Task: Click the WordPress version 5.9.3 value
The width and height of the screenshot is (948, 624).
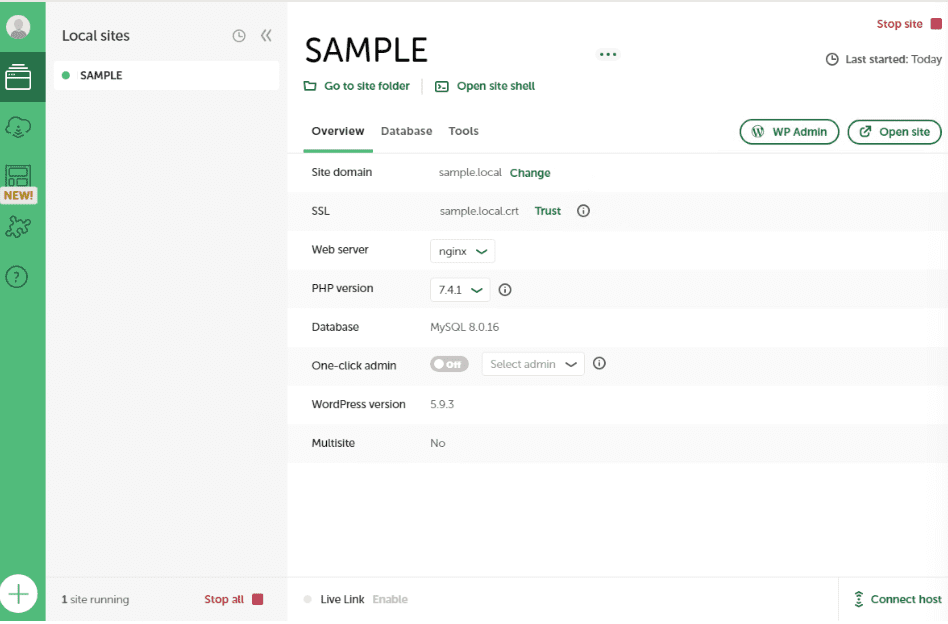Action: tap(442, 405)
